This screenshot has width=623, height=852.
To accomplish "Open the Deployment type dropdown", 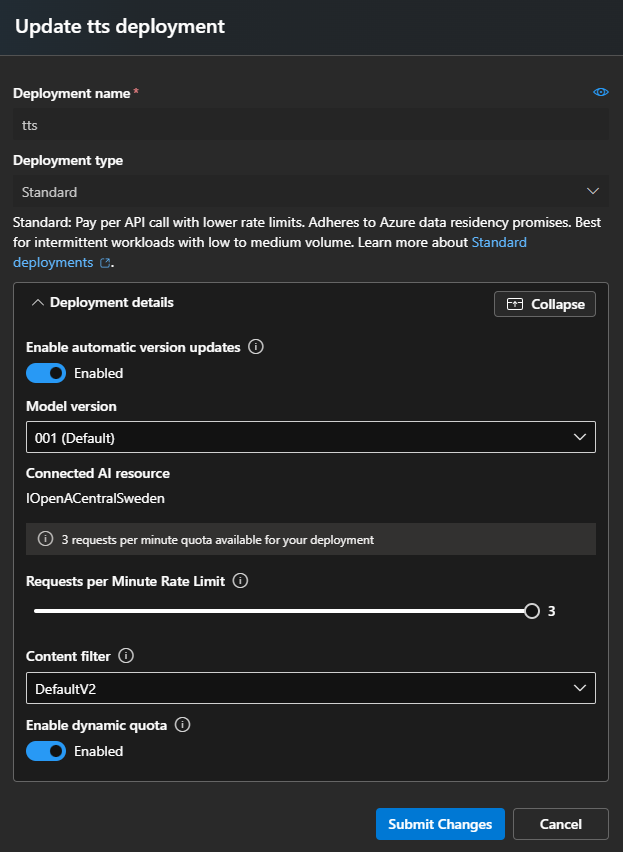I will (311, 191).
